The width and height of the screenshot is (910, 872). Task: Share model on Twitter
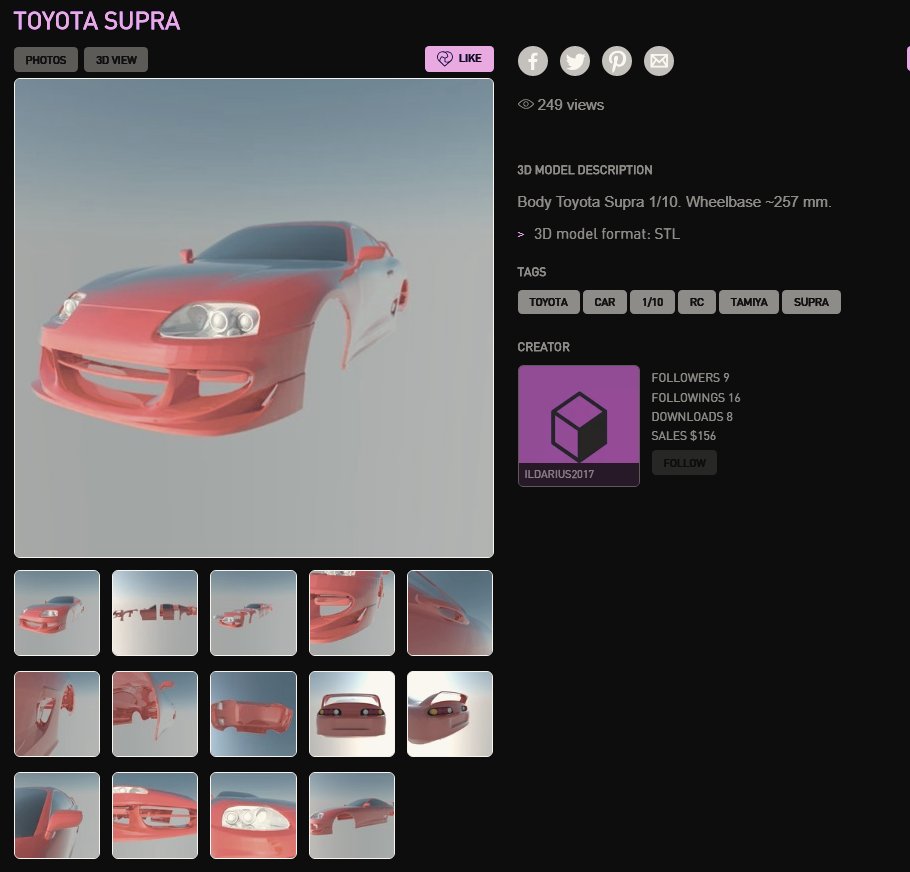click(575, 61)
